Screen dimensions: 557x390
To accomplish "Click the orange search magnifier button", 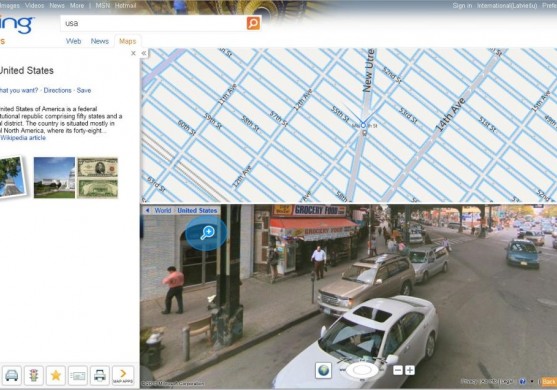I will 253,23.
